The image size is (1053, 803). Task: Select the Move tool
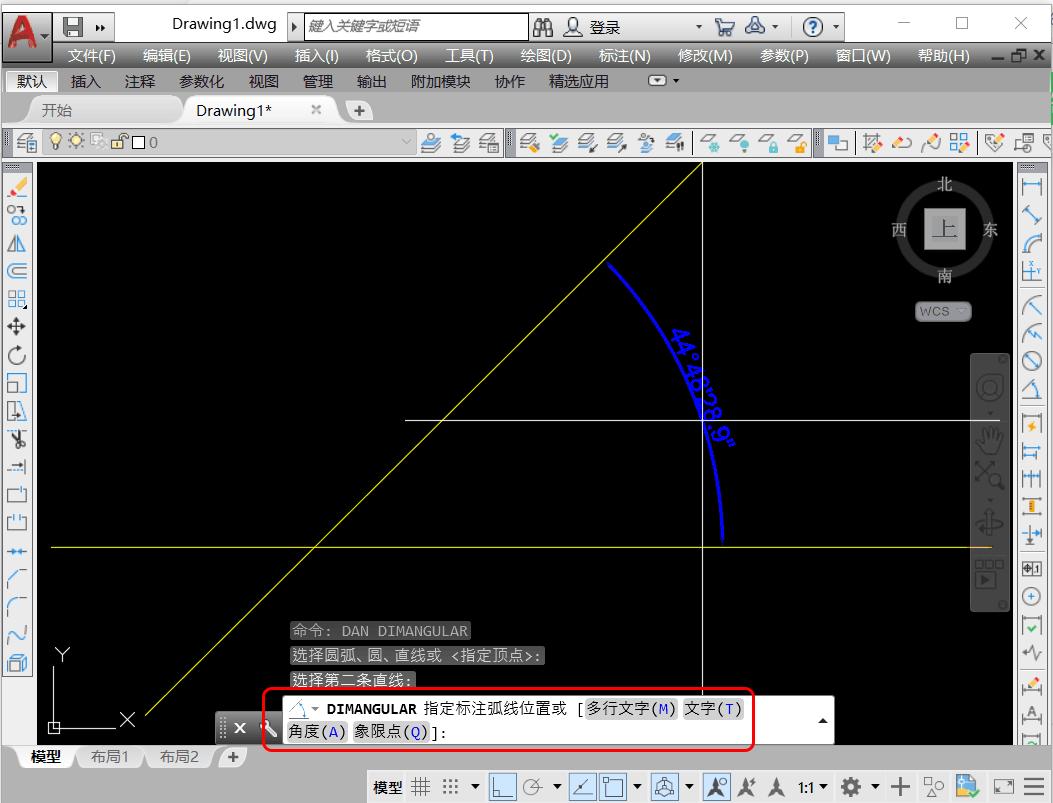pos(17,327)
